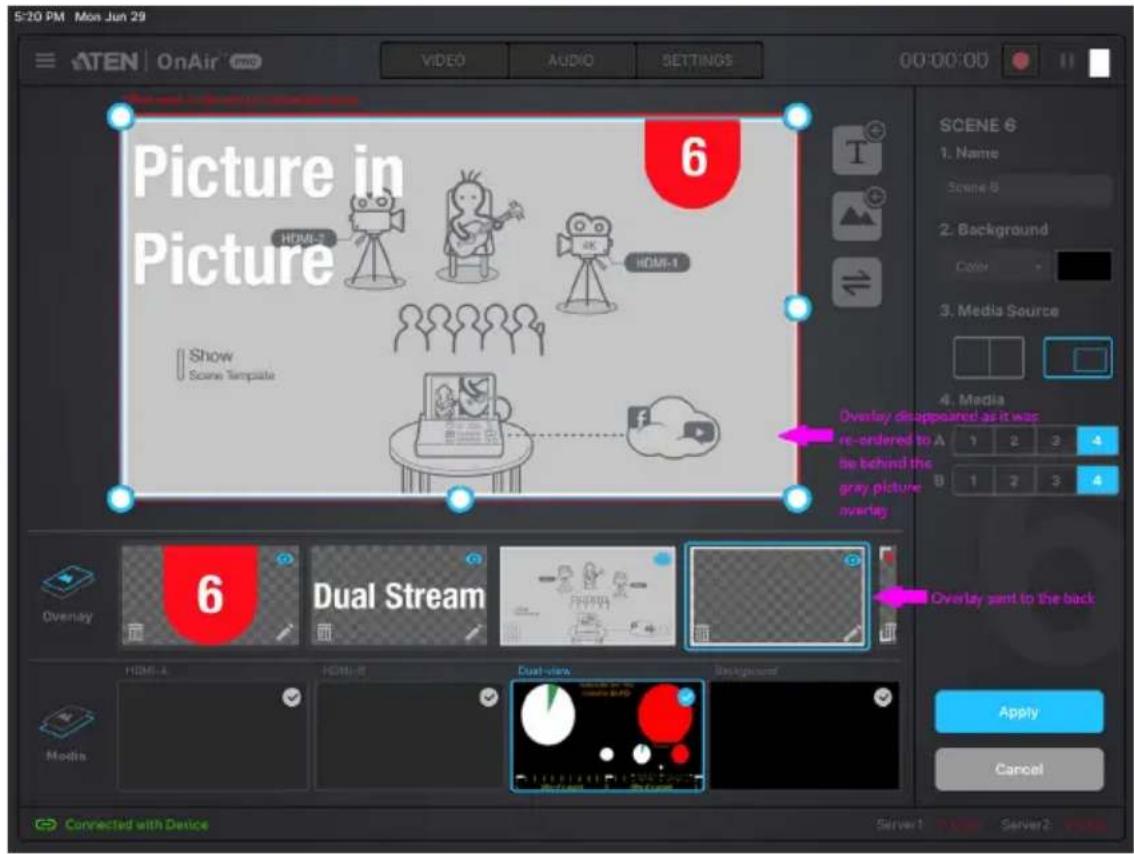Click the add image overlay tool
1134x854 pixels.
[858, 215]
